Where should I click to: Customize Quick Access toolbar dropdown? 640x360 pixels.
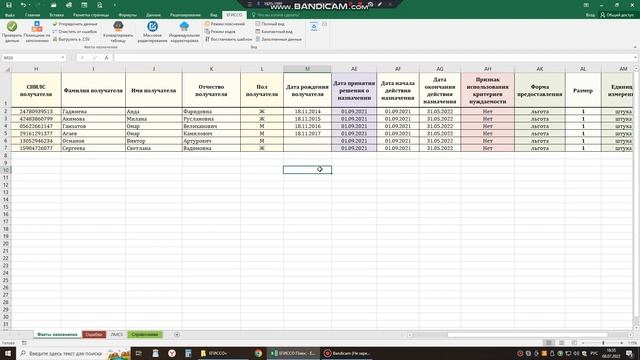pos(115,5)
